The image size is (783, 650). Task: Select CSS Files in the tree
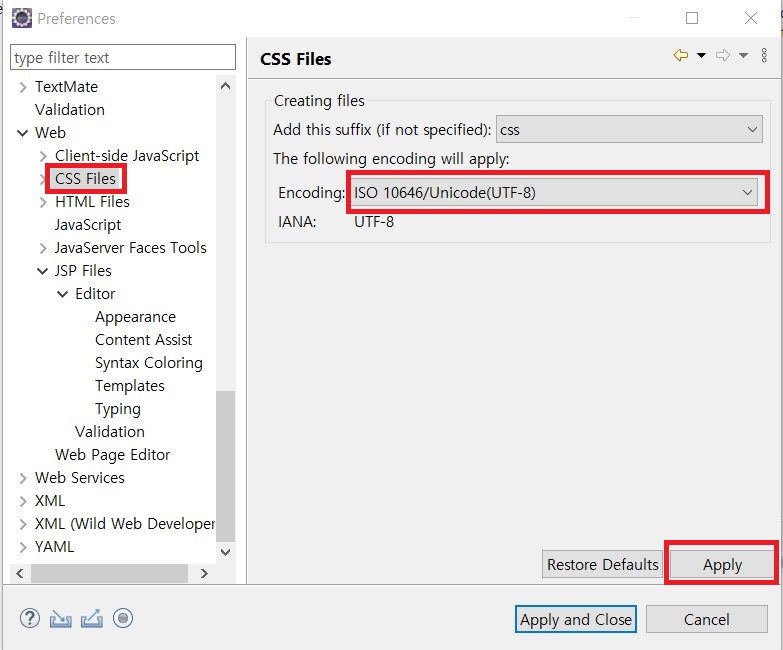pos(85,179)
